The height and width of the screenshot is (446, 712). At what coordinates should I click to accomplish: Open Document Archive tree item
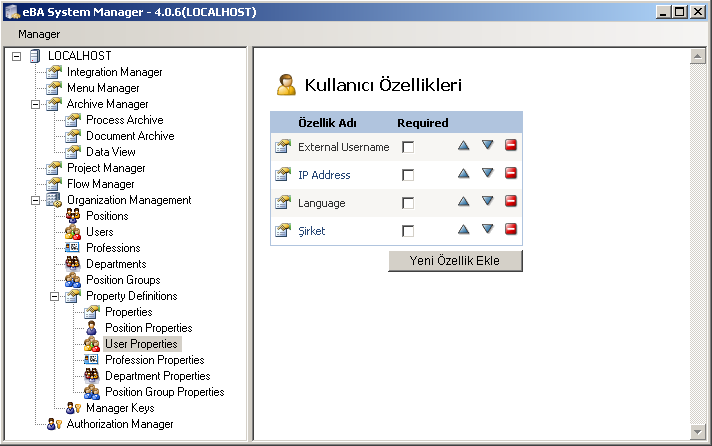[130, 136]
